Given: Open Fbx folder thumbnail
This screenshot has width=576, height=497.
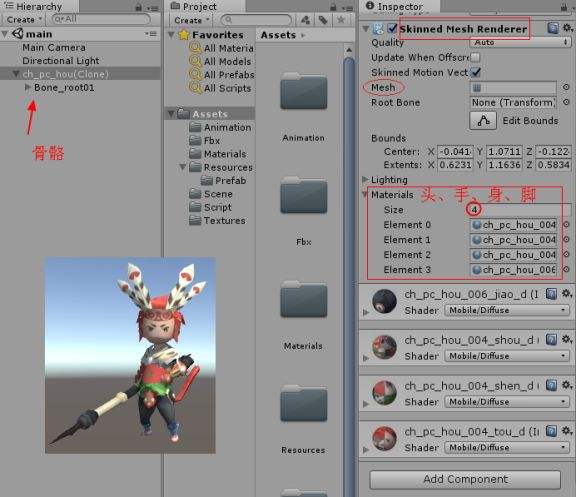Looking at the screenshot, I should tap(304, 196).
